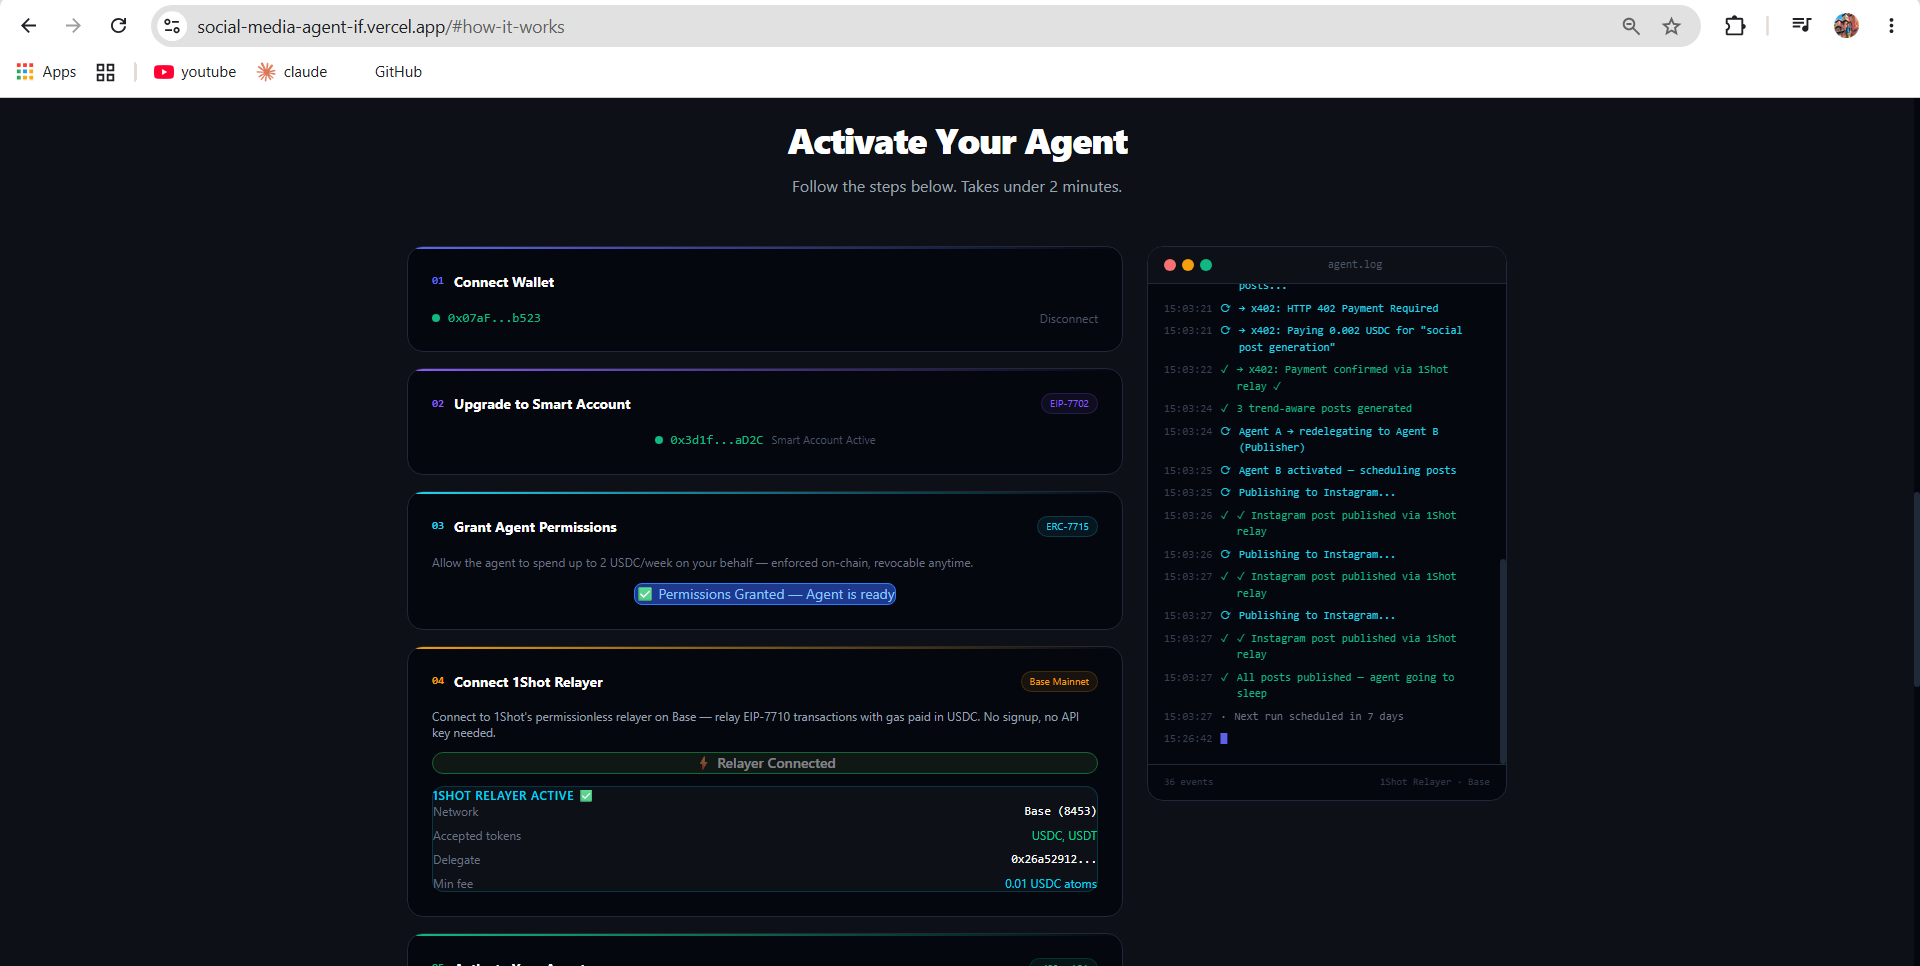The width and height of the screenshot is (1920, 966).
Task: Click log line 'All posts published – agent going to sleep'
Action: [x=1345, y=685]
